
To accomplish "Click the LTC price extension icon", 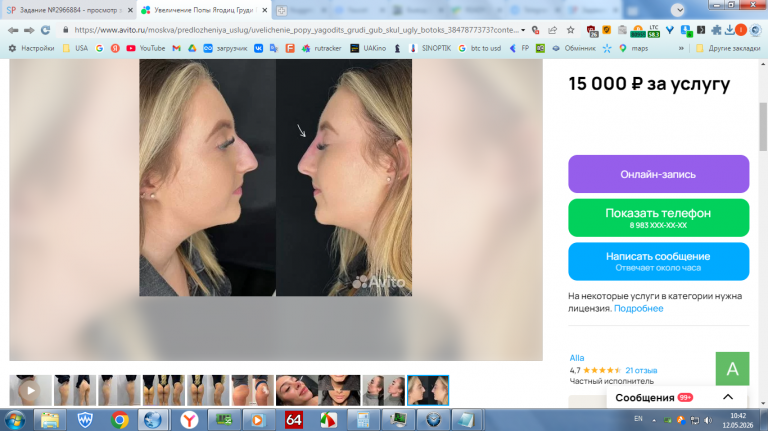I will (654, 31).
